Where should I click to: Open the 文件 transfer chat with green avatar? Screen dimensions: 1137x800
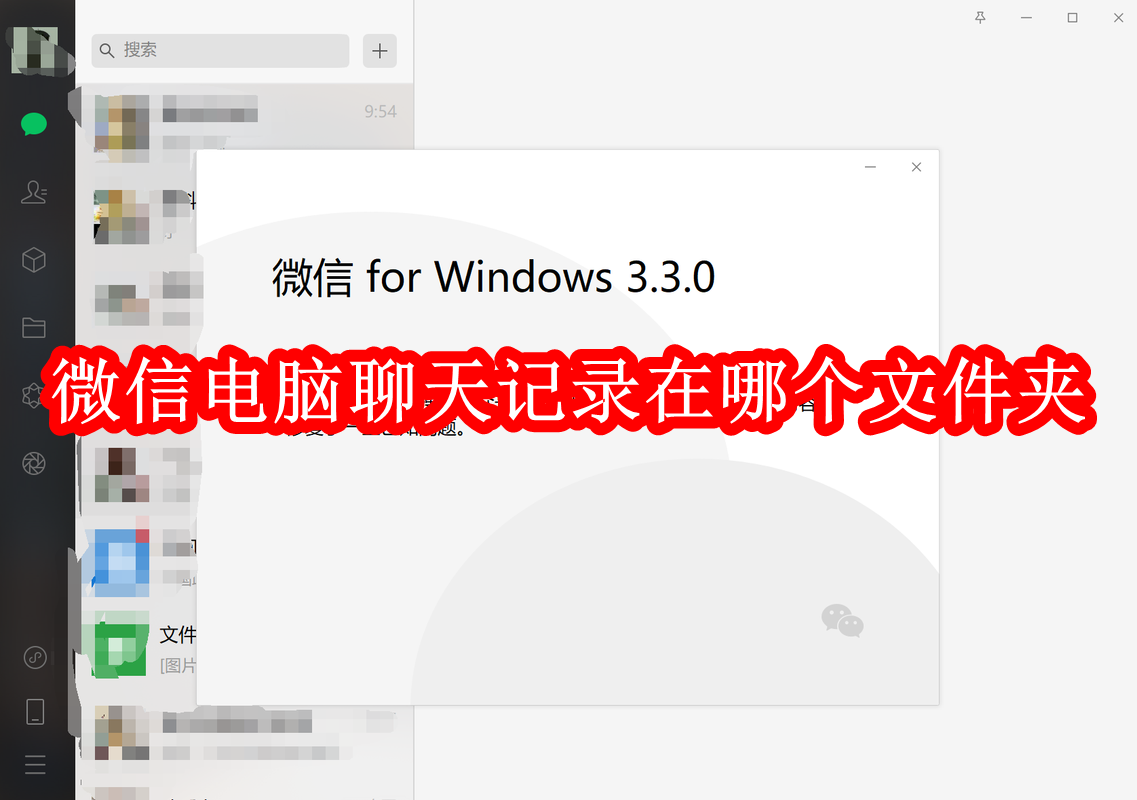[x=138, y=649]
